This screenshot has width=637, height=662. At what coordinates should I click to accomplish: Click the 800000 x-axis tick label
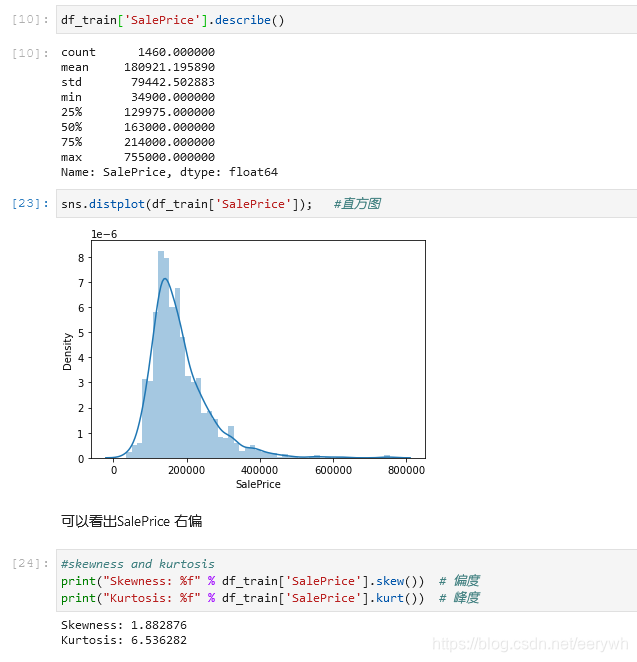[407, 470]
